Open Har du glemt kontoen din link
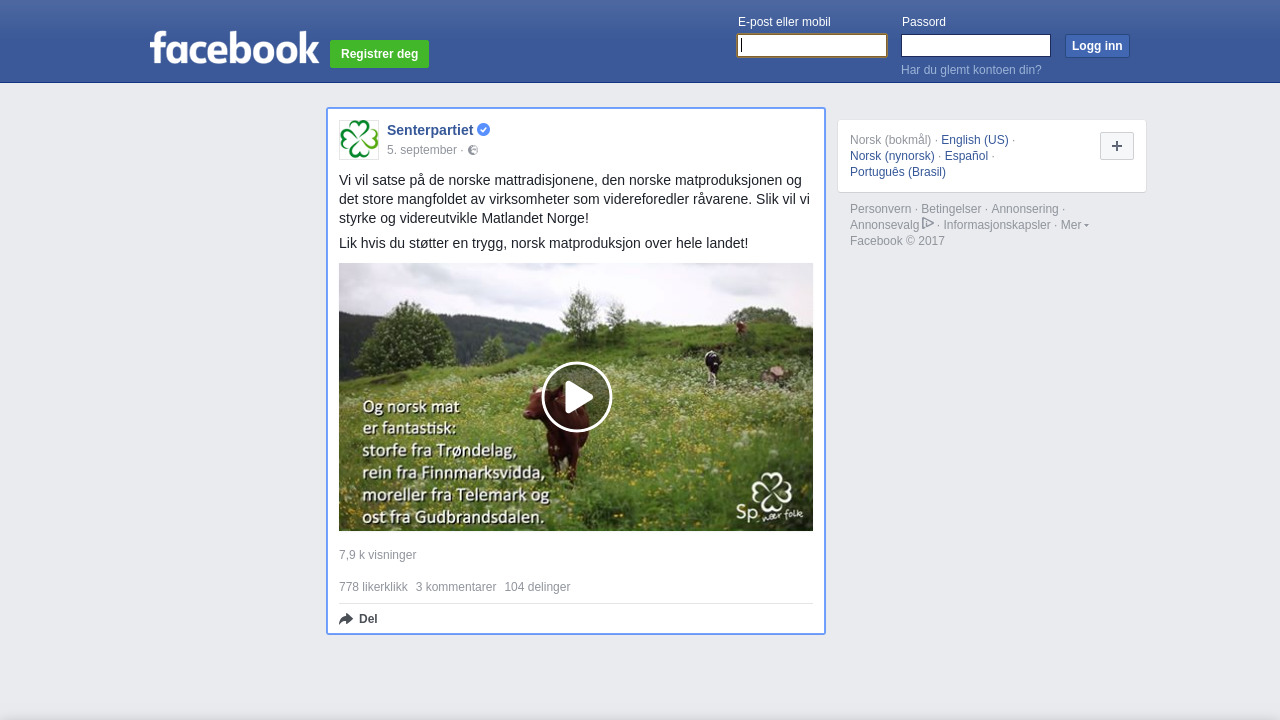Viewport: 1280px width, 720px height. (x=971, y=70)
